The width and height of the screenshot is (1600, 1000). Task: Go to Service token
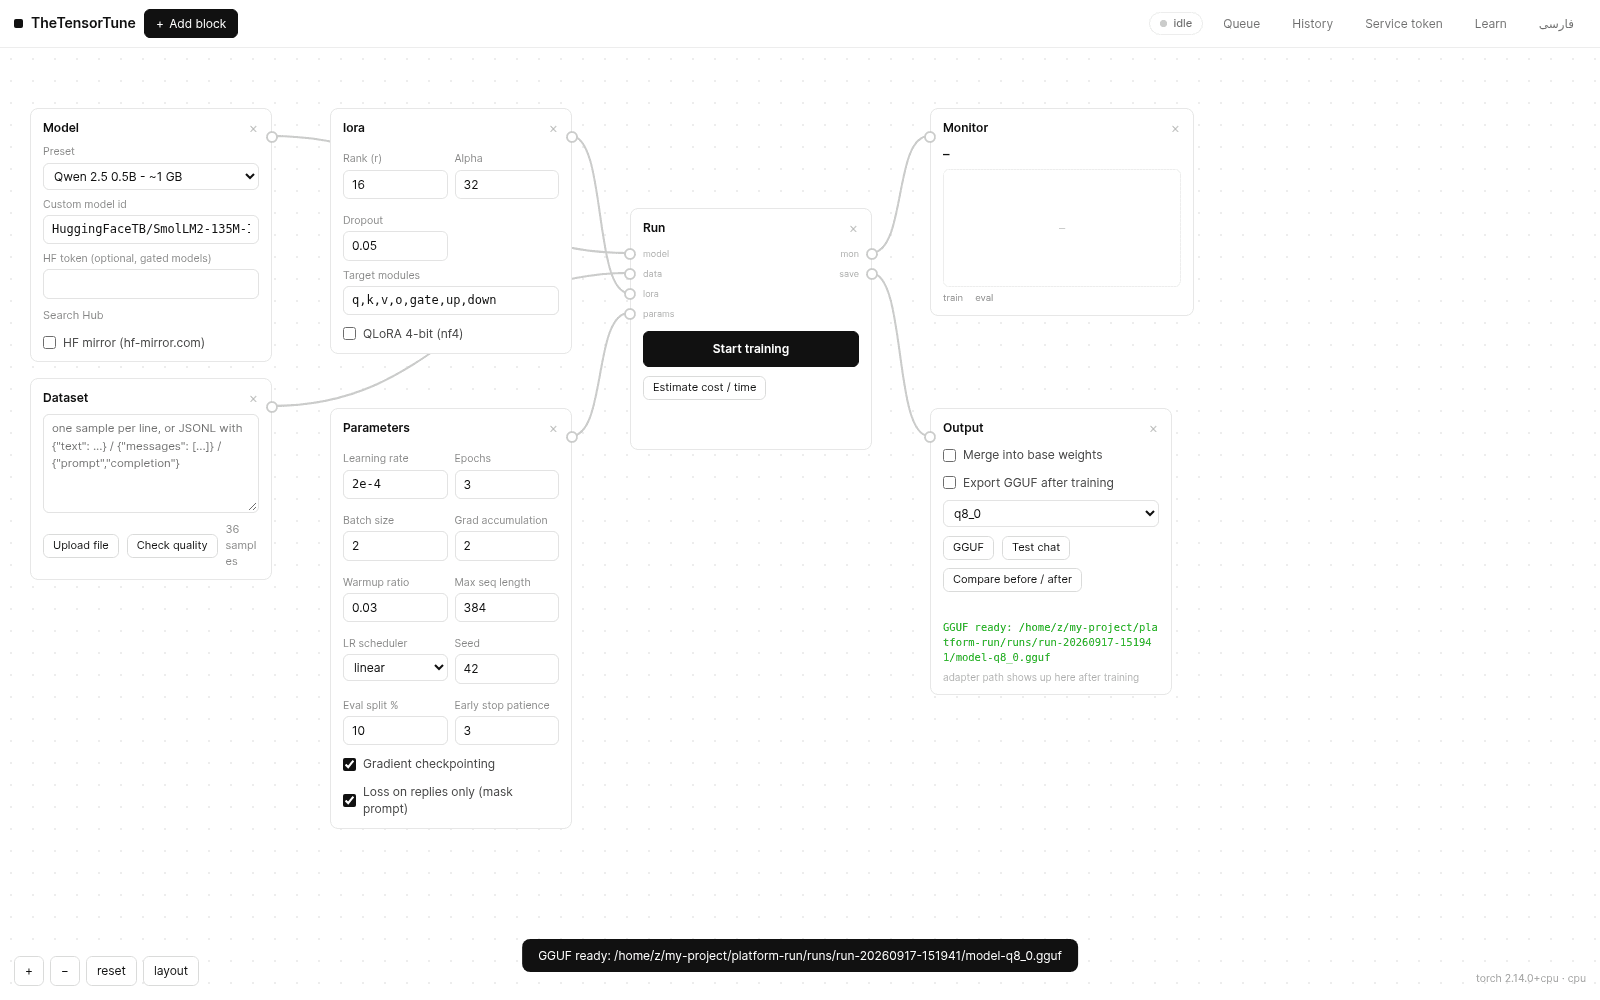click(x=1404, y=24)
